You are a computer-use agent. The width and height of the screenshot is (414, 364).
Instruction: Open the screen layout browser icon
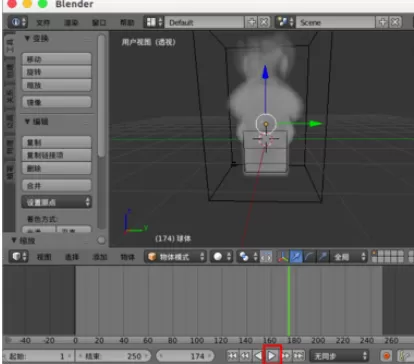(154, 22)
